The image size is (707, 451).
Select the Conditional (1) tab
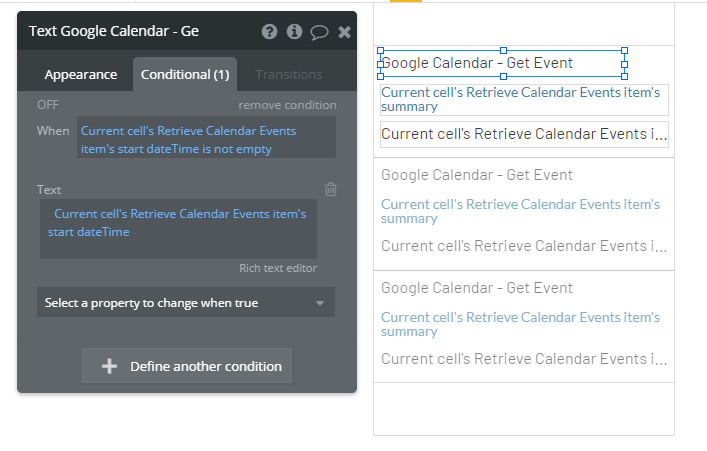click(185, 74)
